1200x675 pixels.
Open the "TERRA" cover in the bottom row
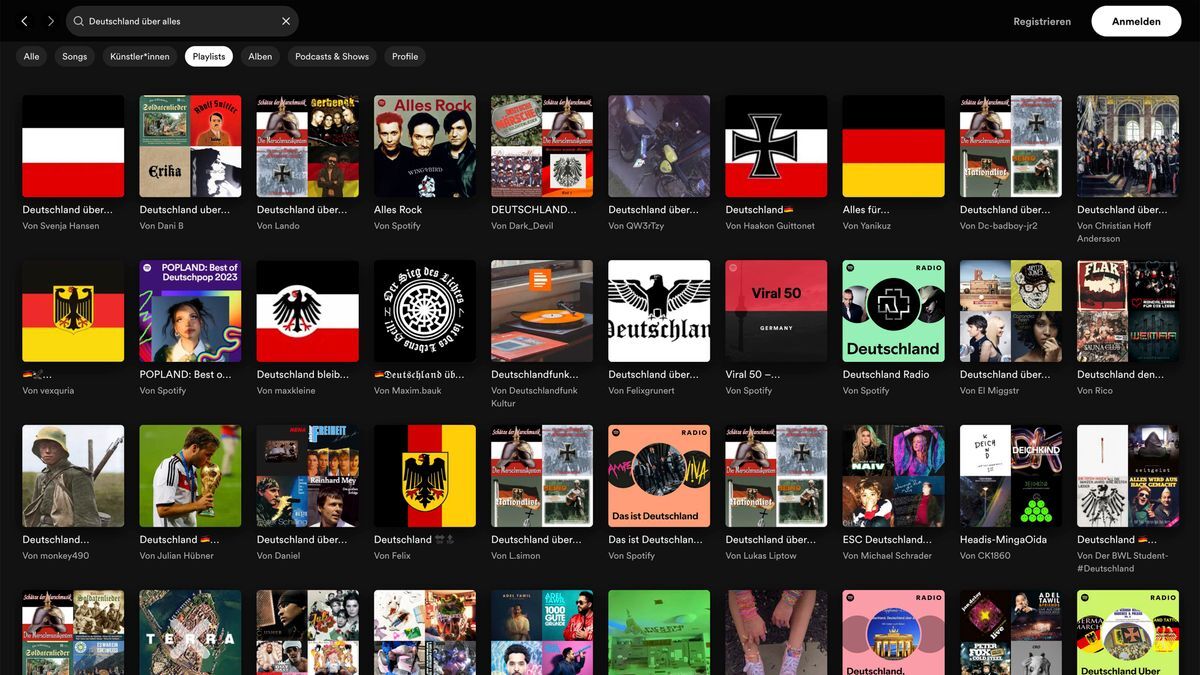tap(190, 632)
